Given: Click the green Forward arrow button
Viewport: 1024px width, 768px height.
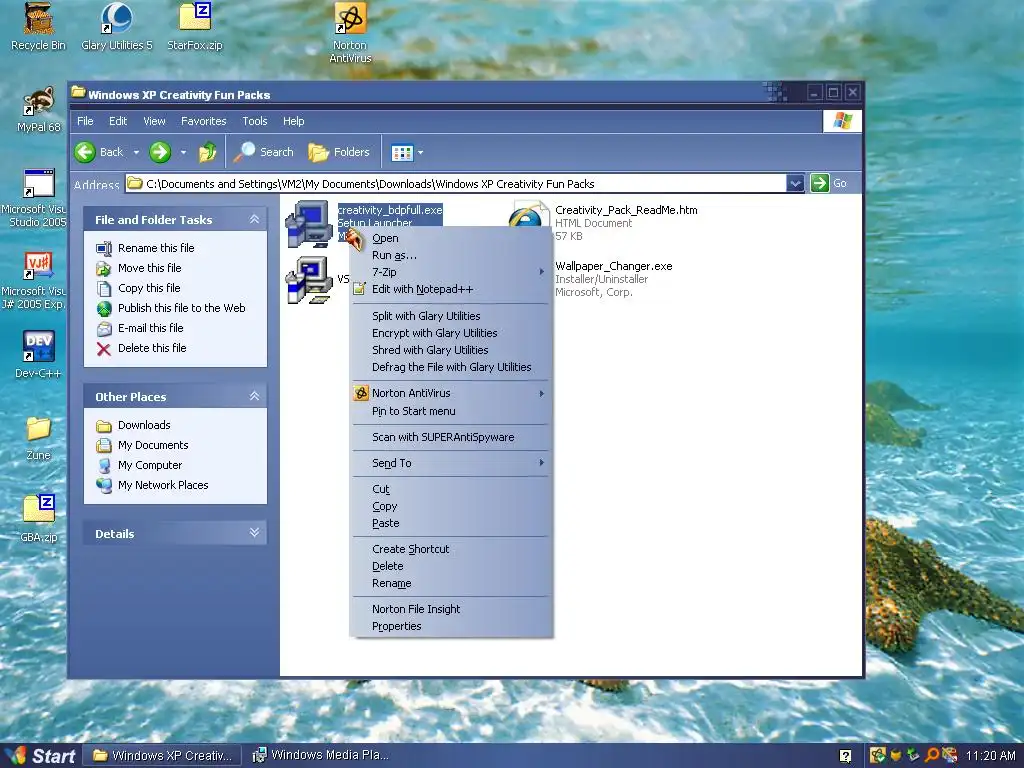Looking at the screenshot, I should pyautogui.click(x=160, y=152).
